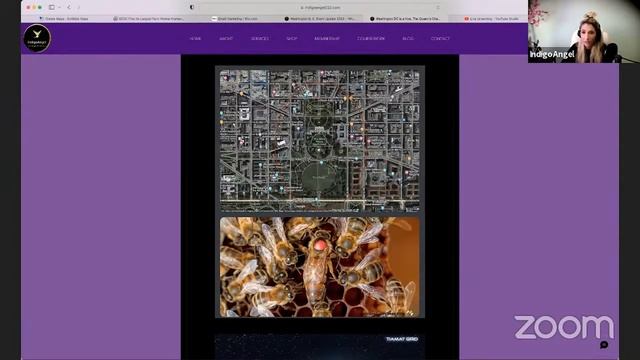Open the SERVICES navigation link
Viewport: 640px width, 360px height.
(260, 39)
